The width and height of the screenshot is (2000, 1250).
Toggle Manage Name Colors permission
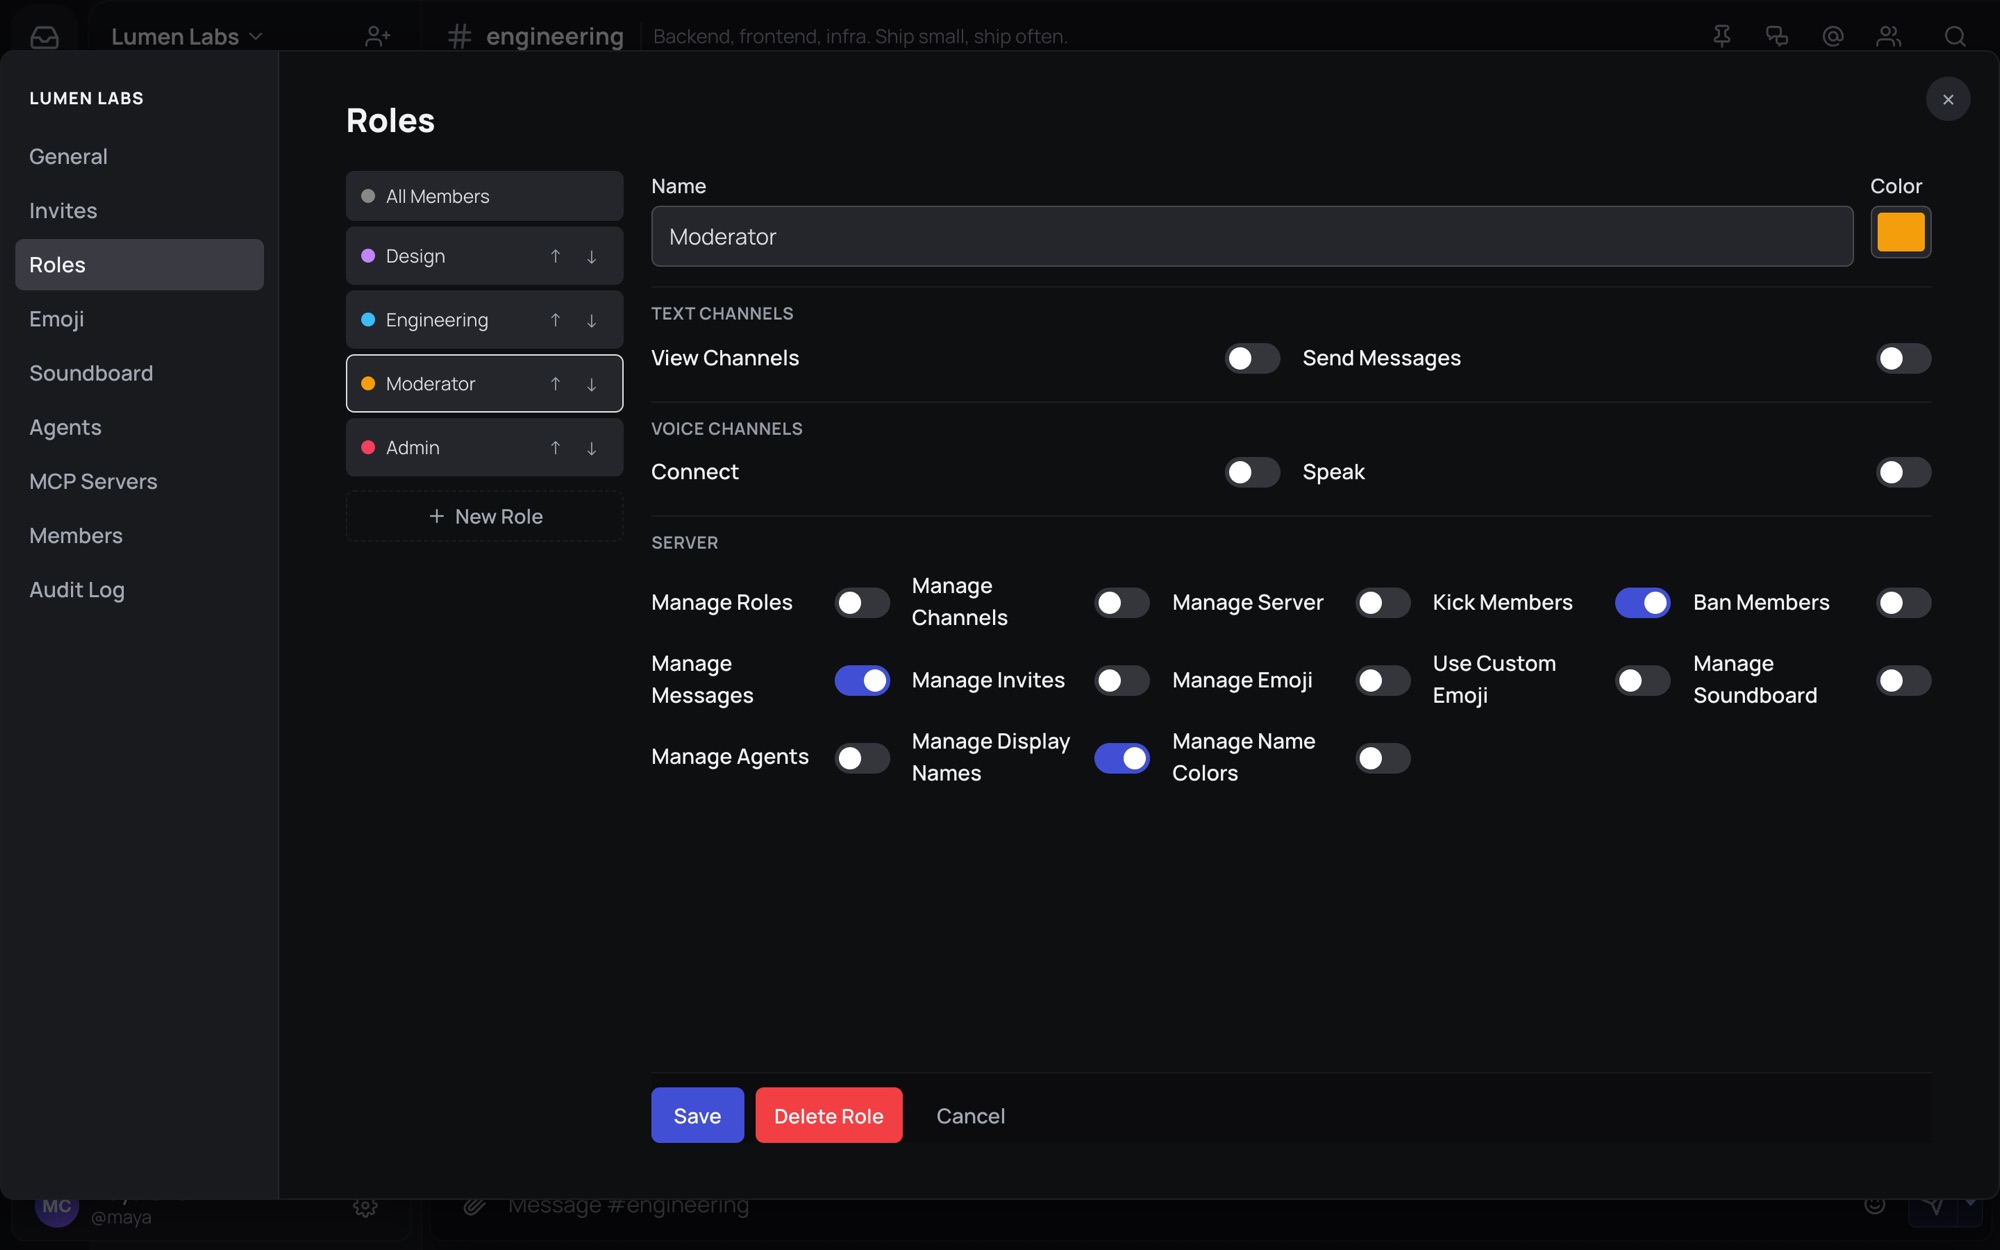pyautogui.click(x=1382, y=758)
